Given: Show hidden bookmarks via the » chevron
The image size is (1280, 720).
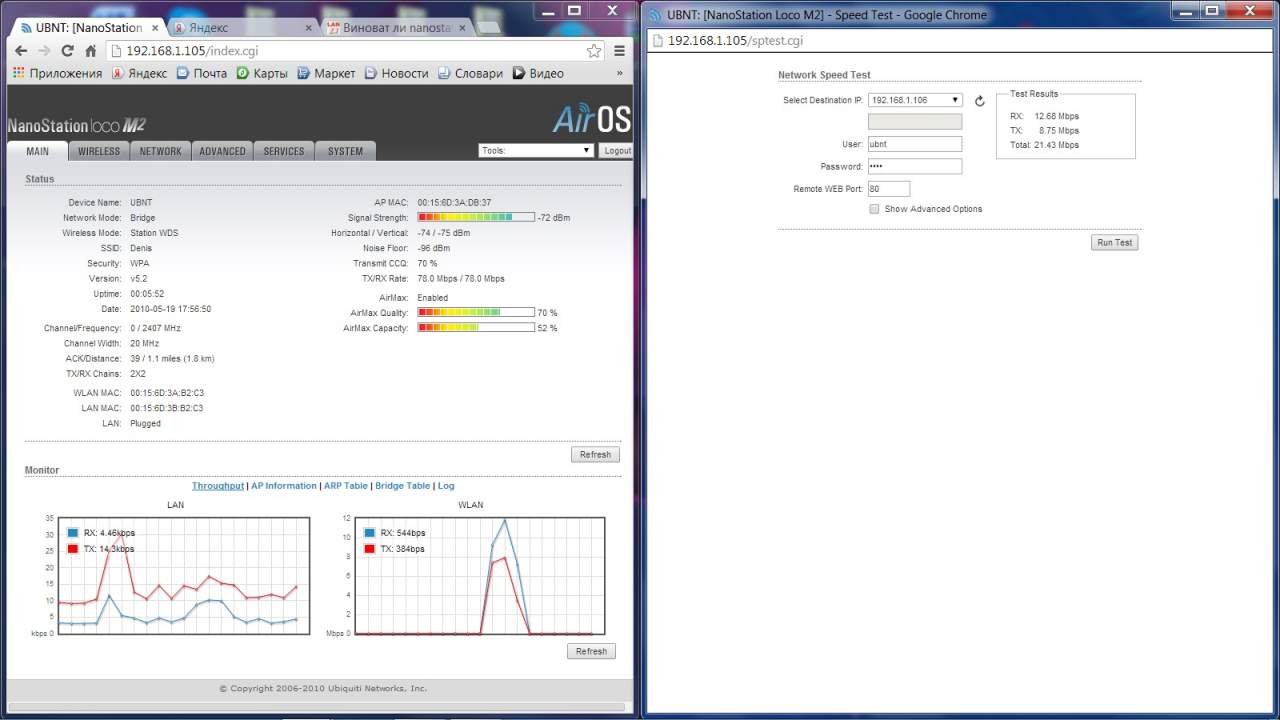Looking at the screenshot, I should pos(619,73).
